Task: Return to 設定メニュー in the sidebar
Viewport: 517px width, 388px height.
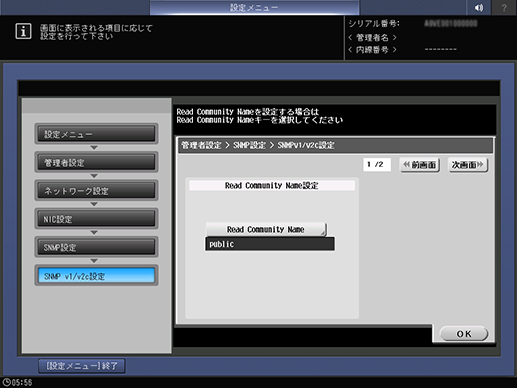Action: [x=96, y=134]
